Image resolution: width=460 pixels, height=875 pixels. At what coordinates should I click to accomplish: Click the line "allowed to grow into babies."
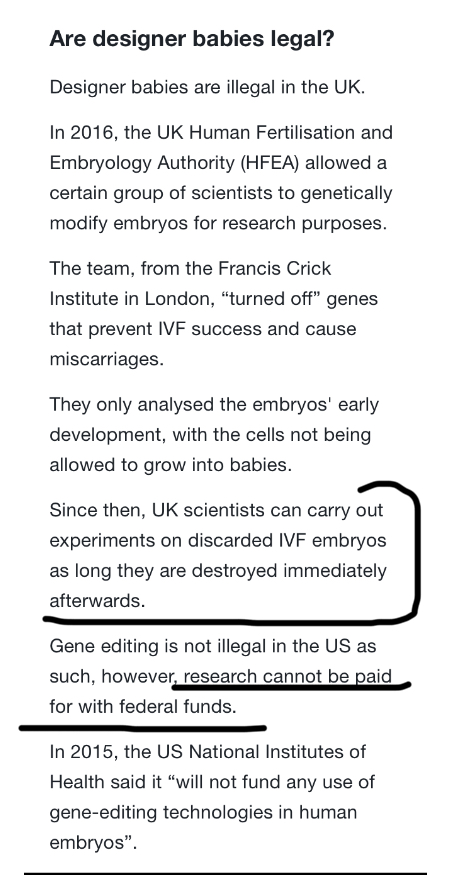point(171,464)
